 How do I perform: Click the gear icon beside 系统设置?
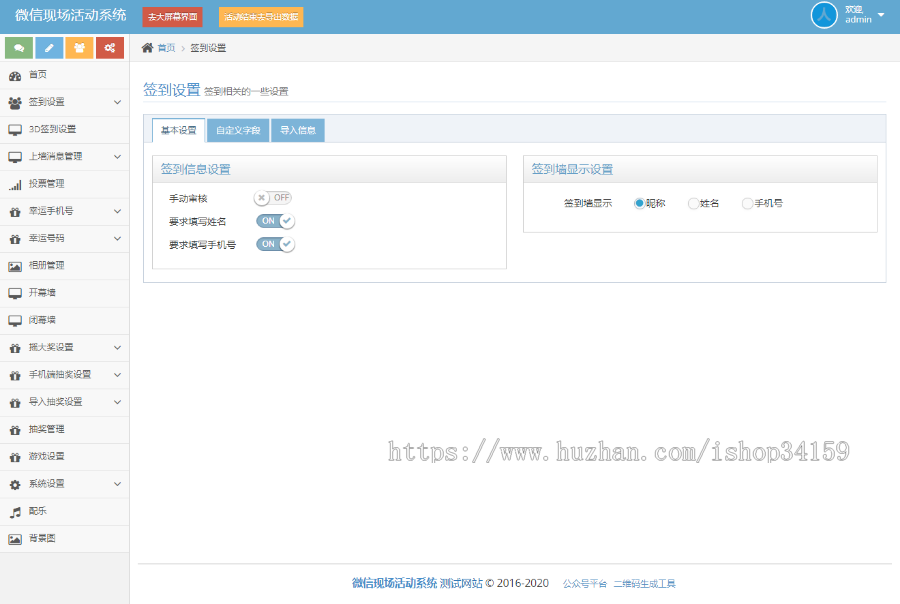(x=15, y=485)
